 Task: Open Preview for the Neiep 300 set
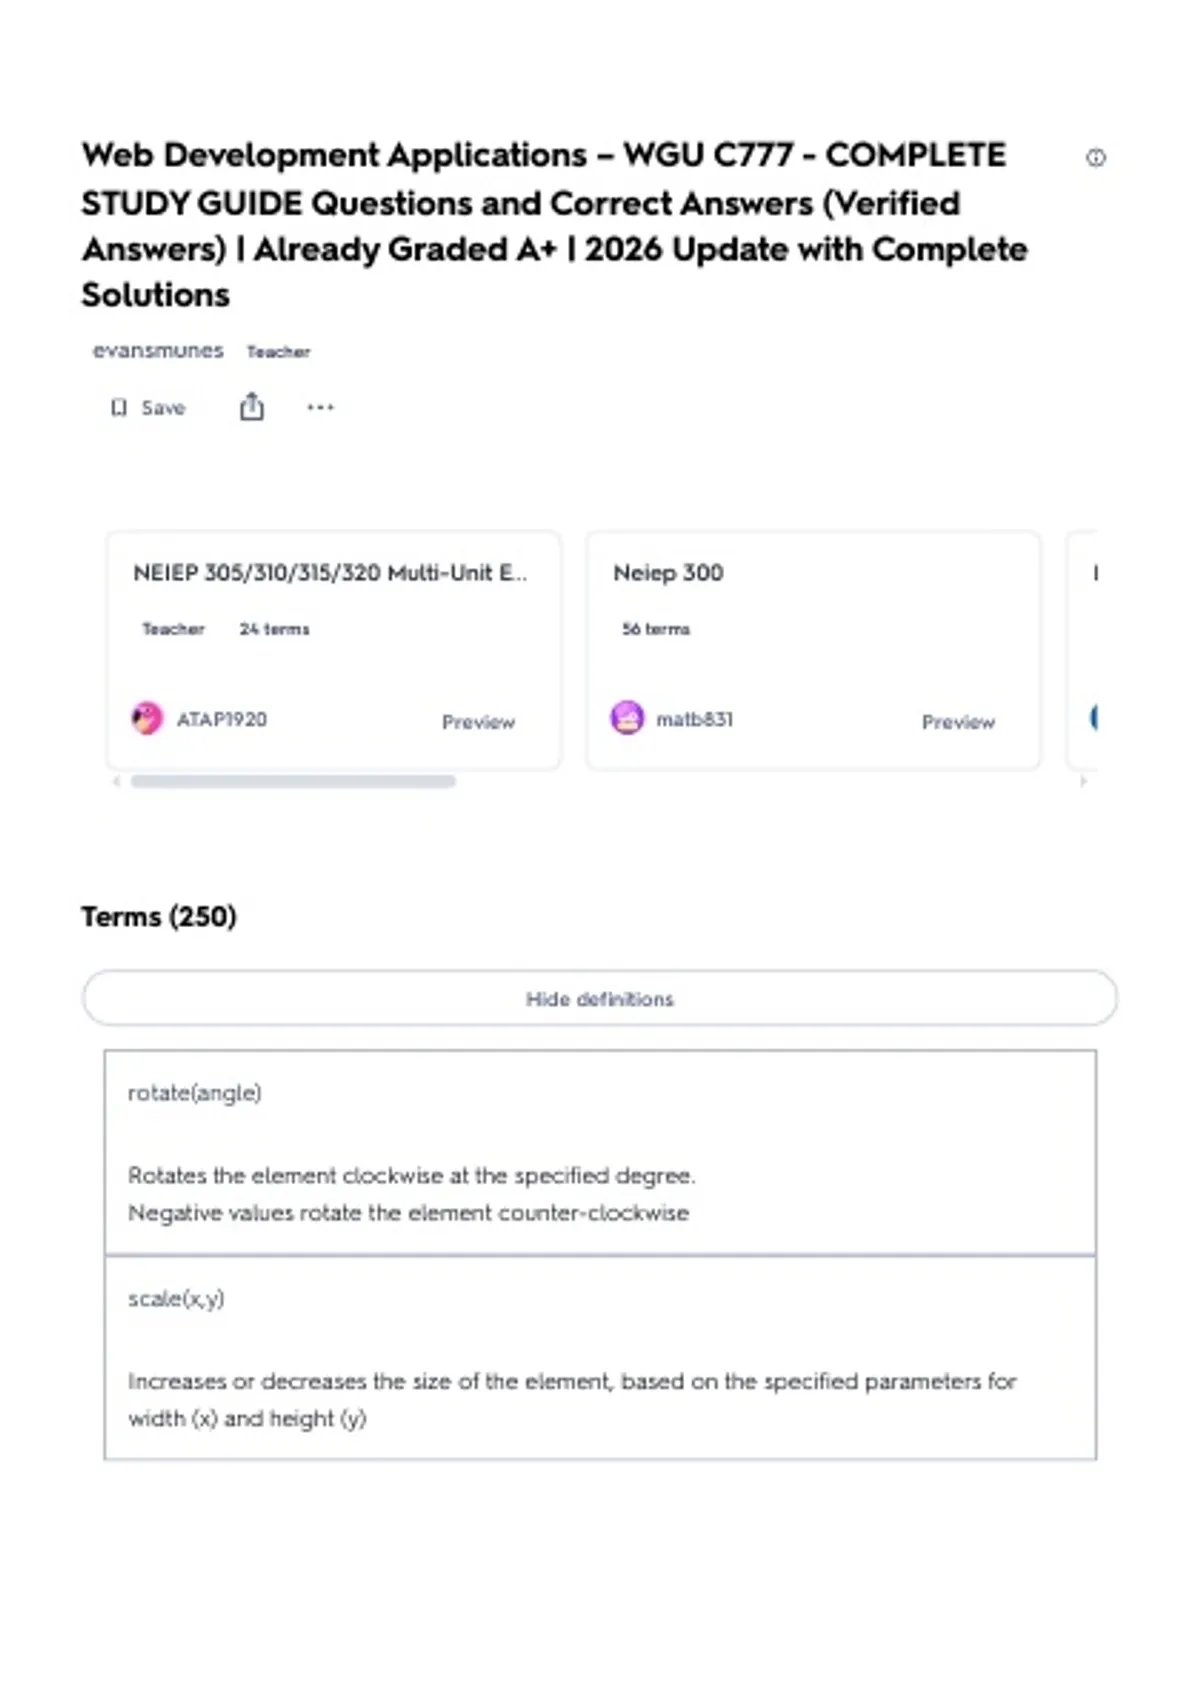(x=957, y=722)
